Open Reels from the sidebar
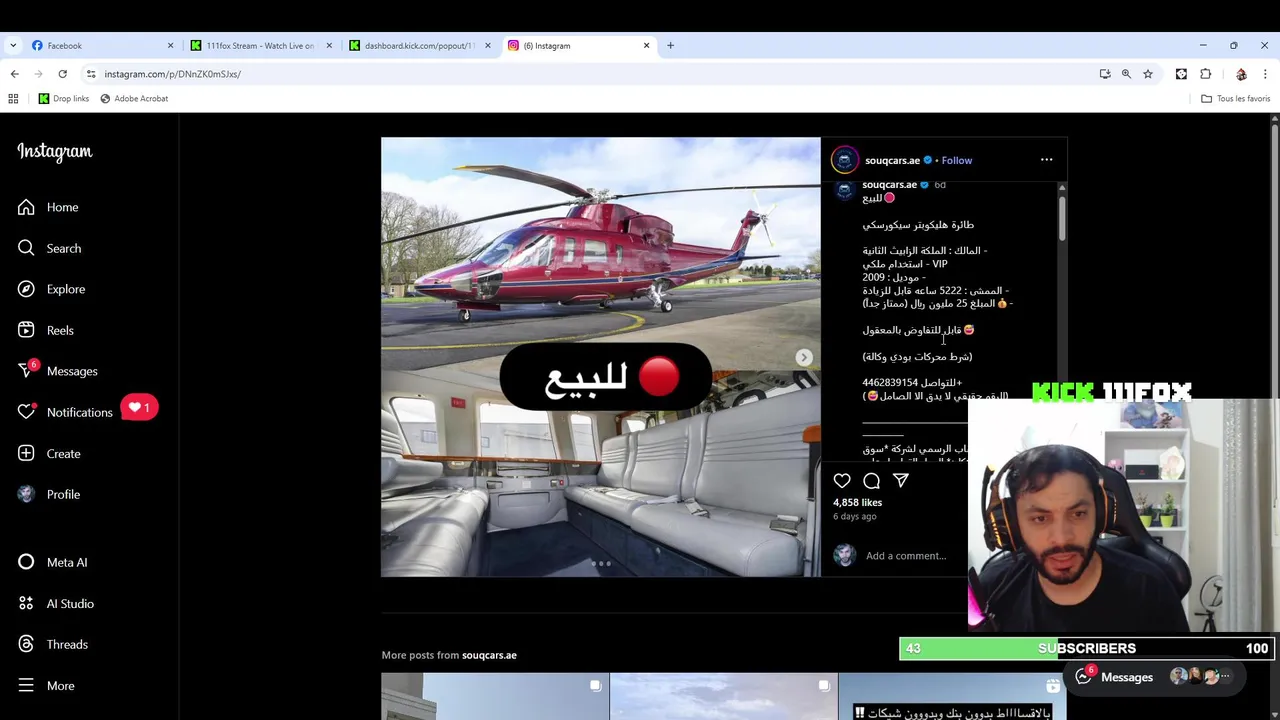Image resolution: width=1280 pixels, height=720 pixels. point(46,330)
